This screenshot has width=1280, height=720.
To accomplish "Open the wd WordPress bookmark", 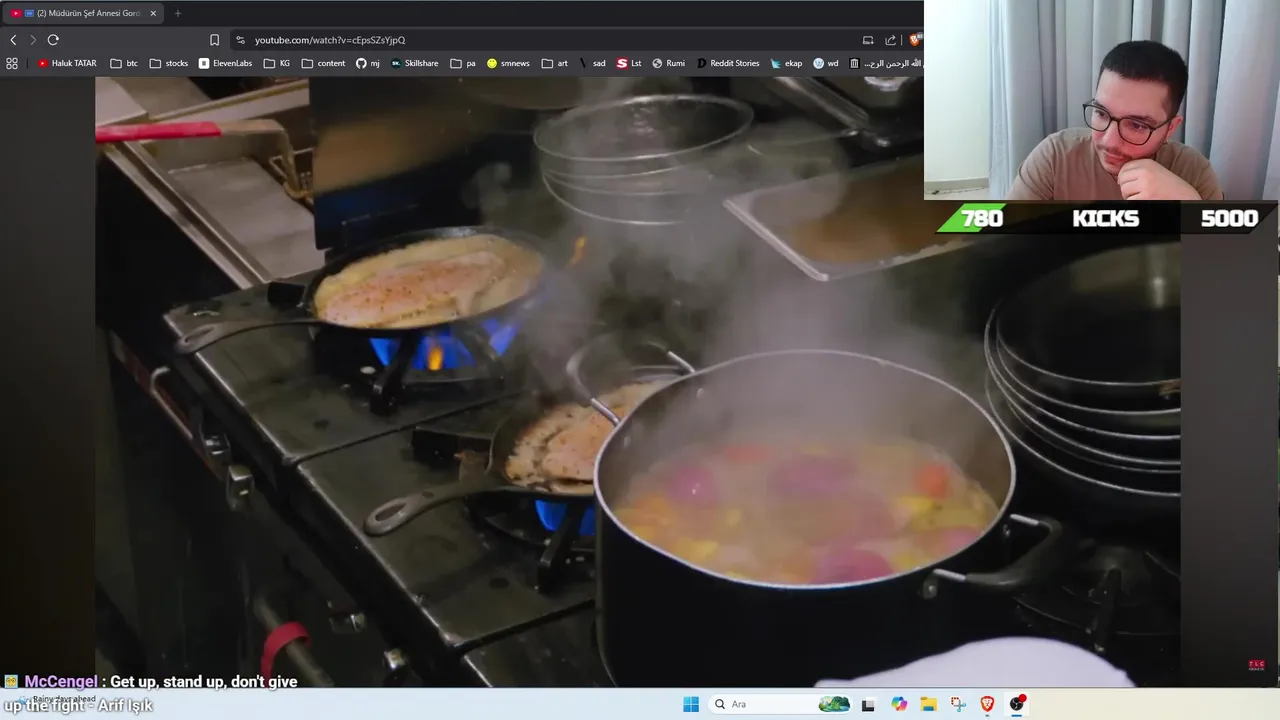I will (x=826, y=63).
